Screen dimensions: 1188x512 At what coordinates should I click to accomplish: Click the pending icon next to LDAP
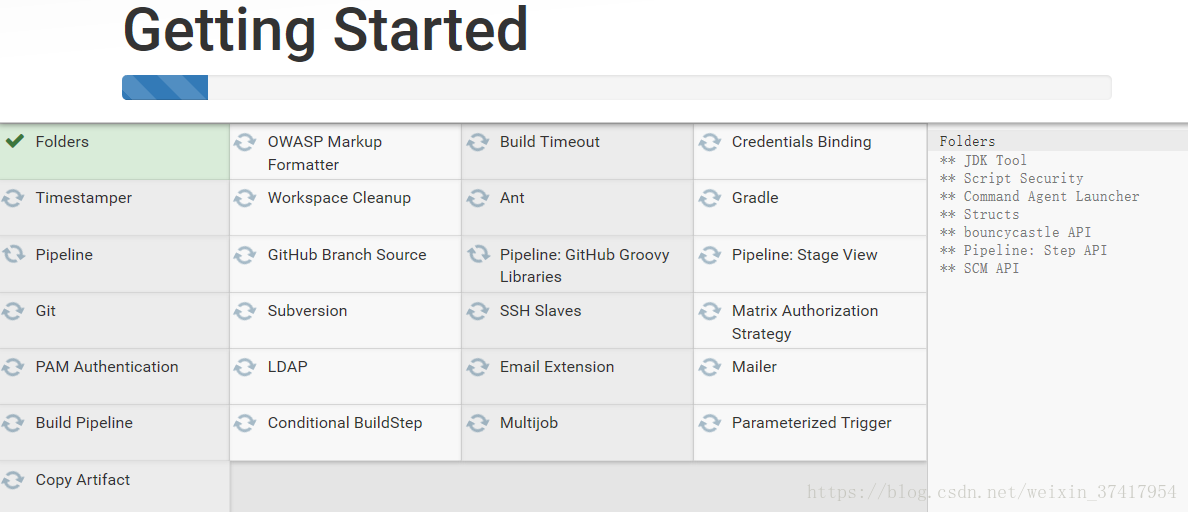point(244,367)
